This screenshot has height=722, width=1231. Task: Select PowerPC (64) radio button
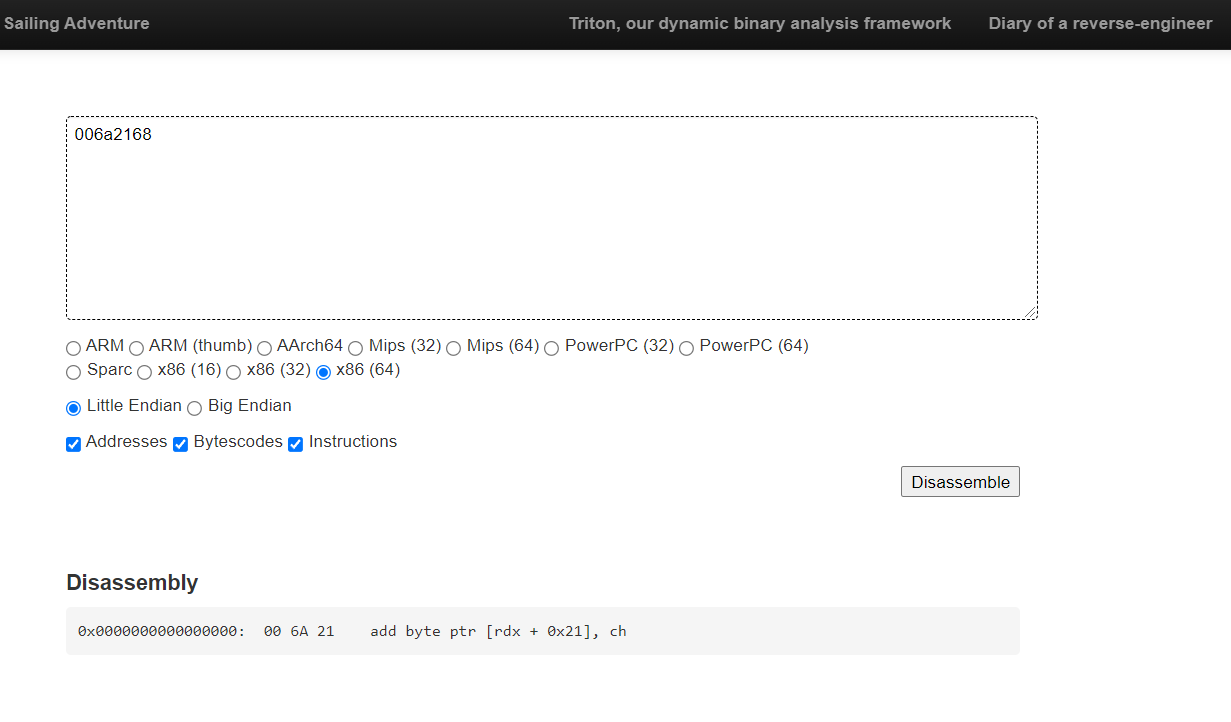[686, 348]
